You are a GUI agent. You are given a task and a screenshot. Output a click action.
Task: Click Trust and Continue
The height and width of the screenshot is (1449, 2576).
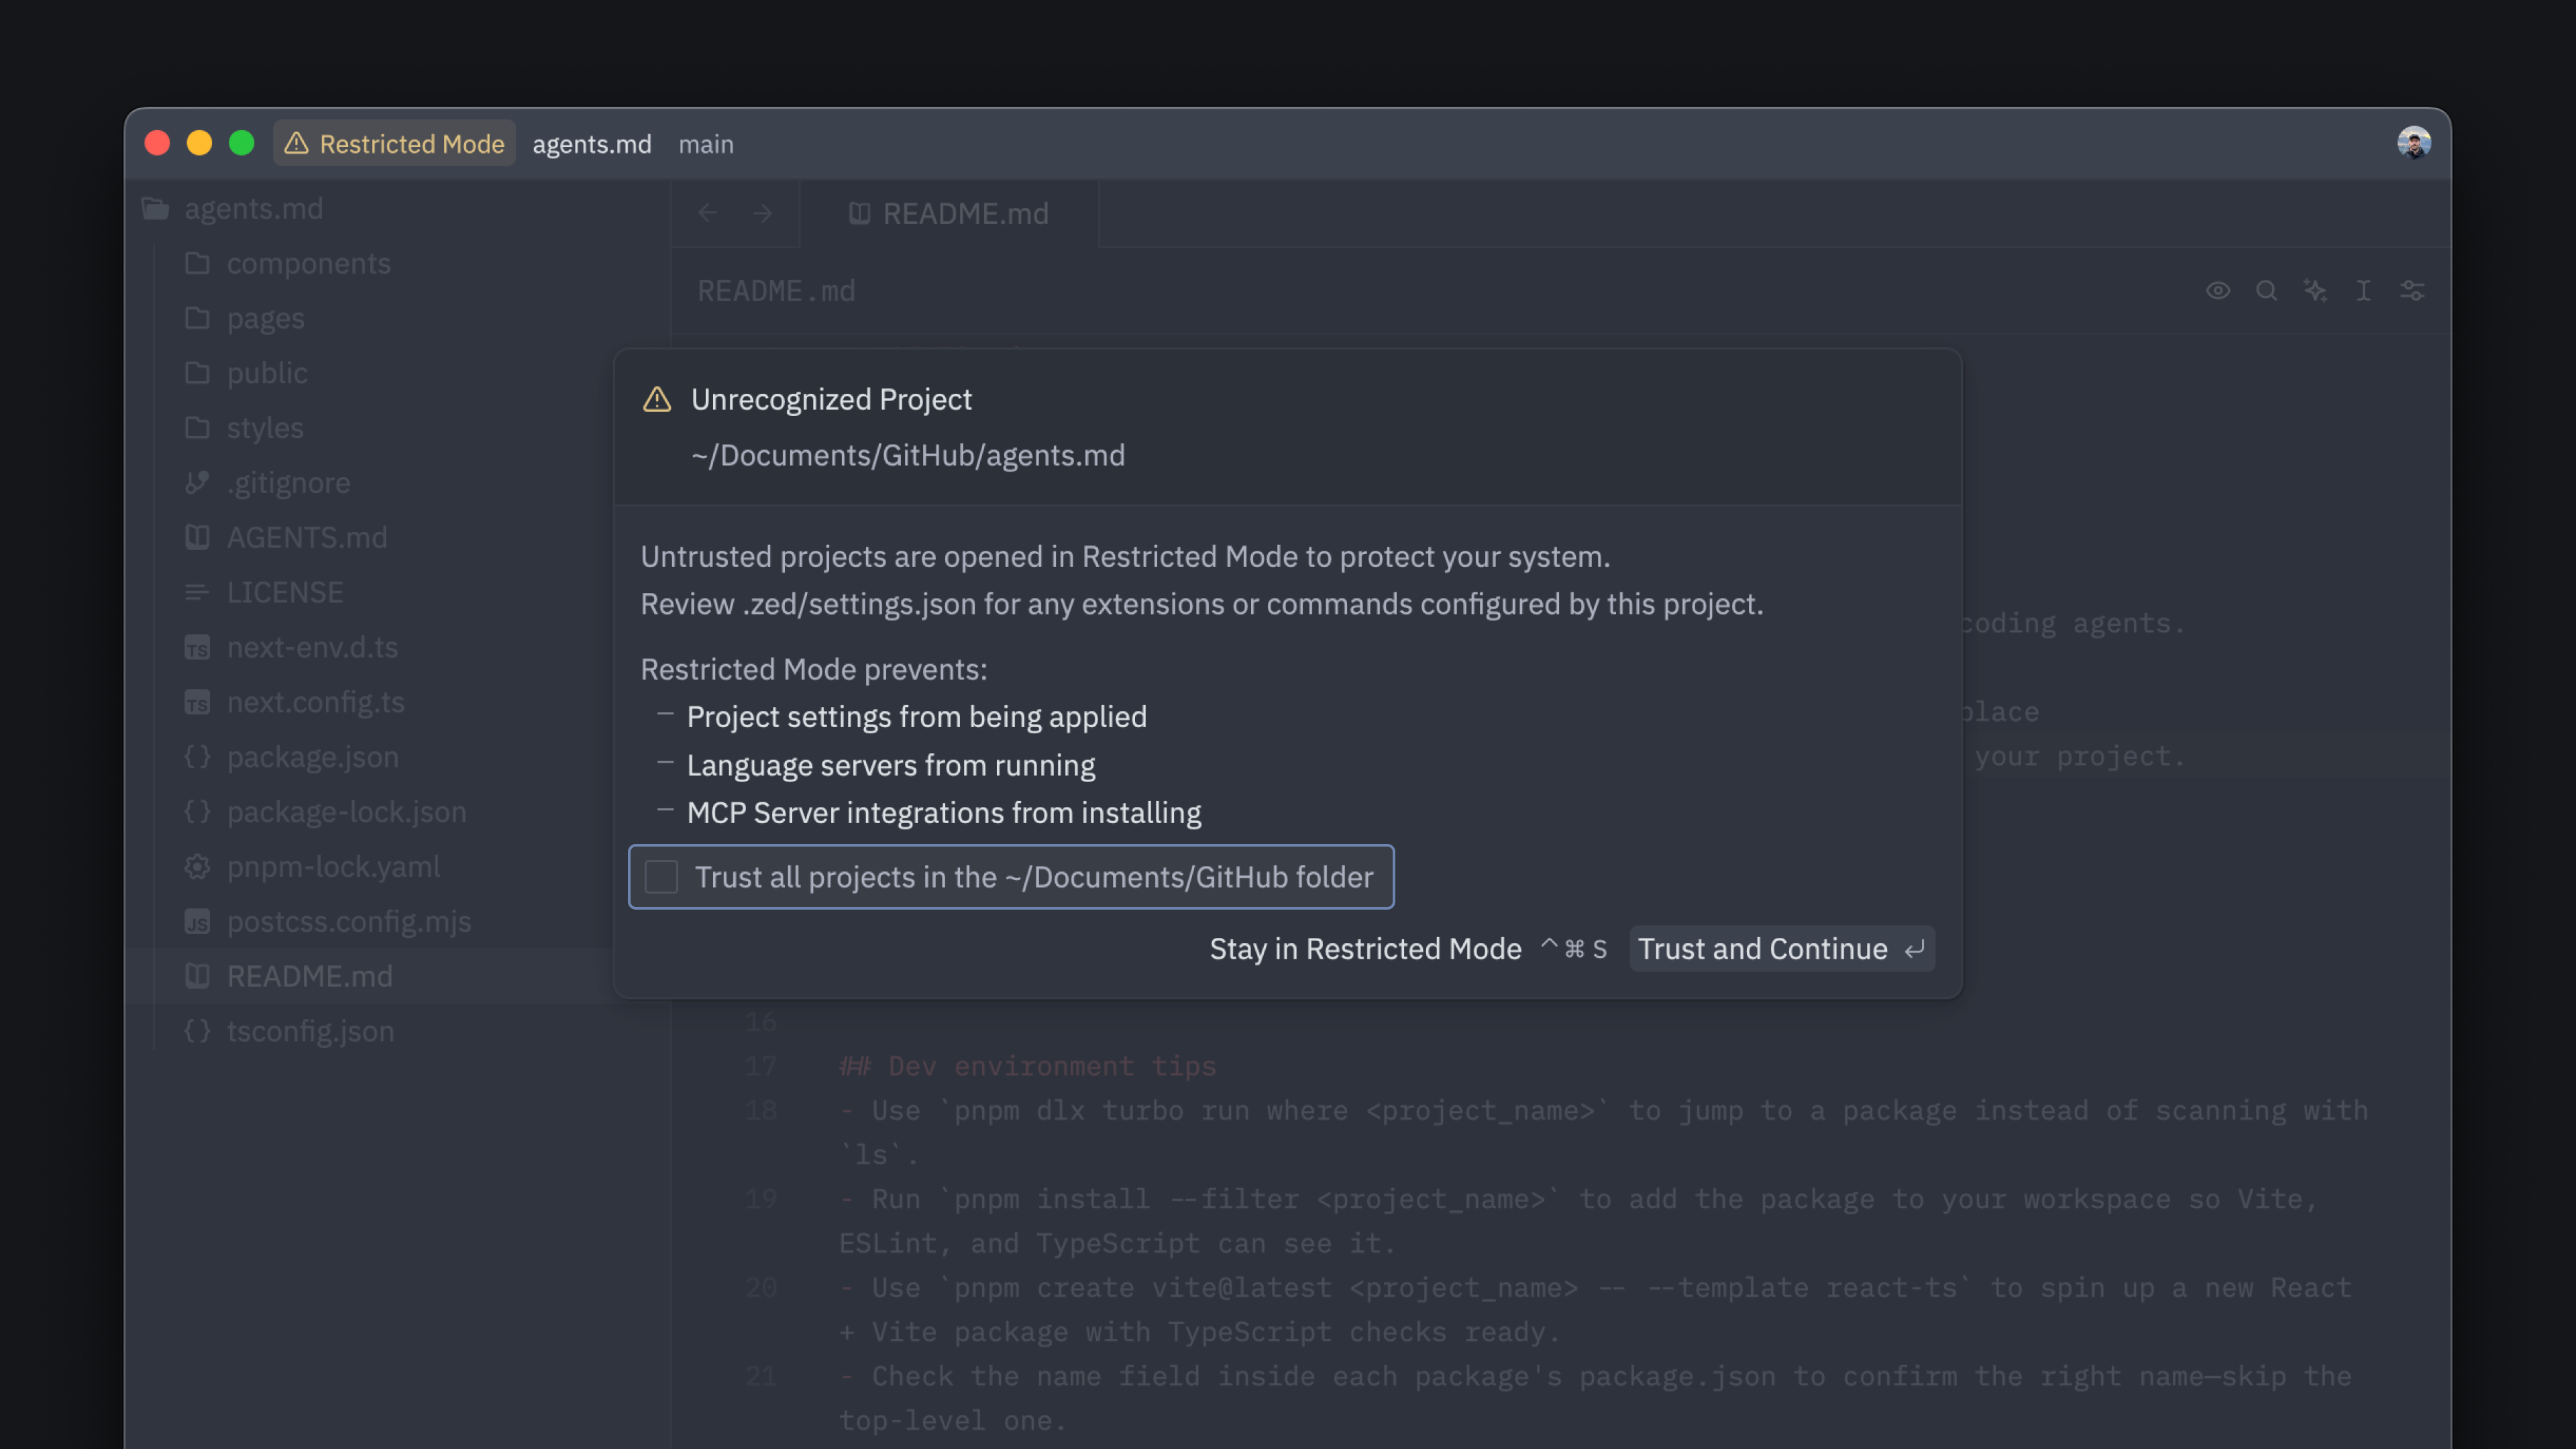1781,949
